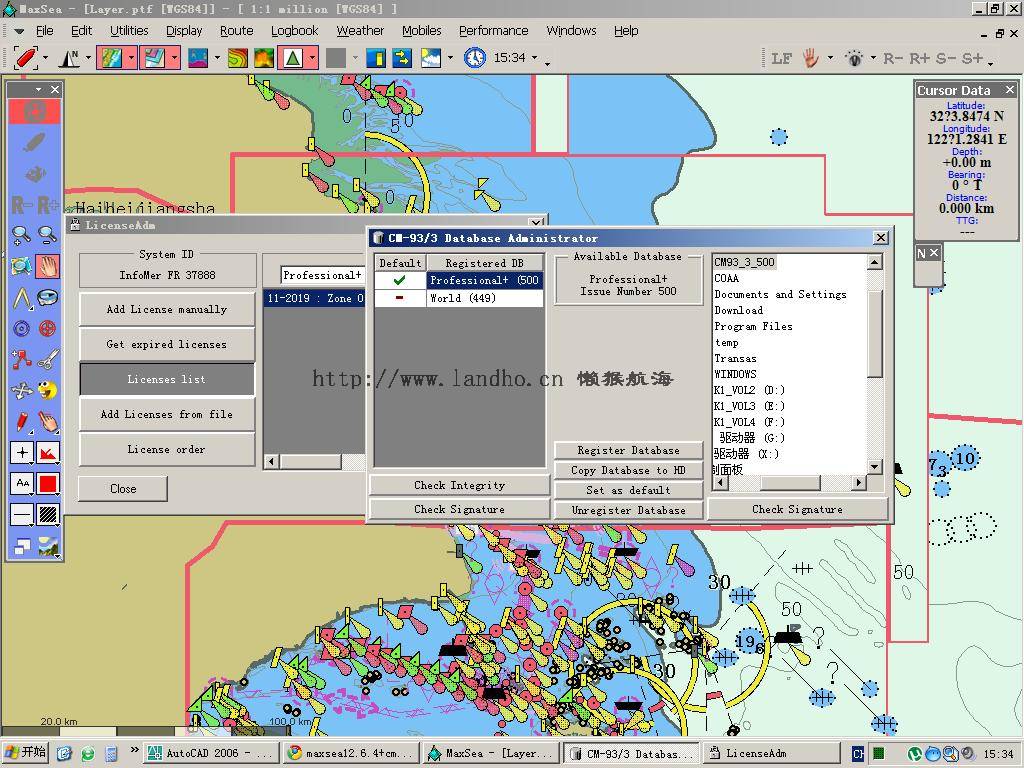Screen dimensions: 1024x768
Task: Select the red target circle tool
Action: [x=47, y=328]
